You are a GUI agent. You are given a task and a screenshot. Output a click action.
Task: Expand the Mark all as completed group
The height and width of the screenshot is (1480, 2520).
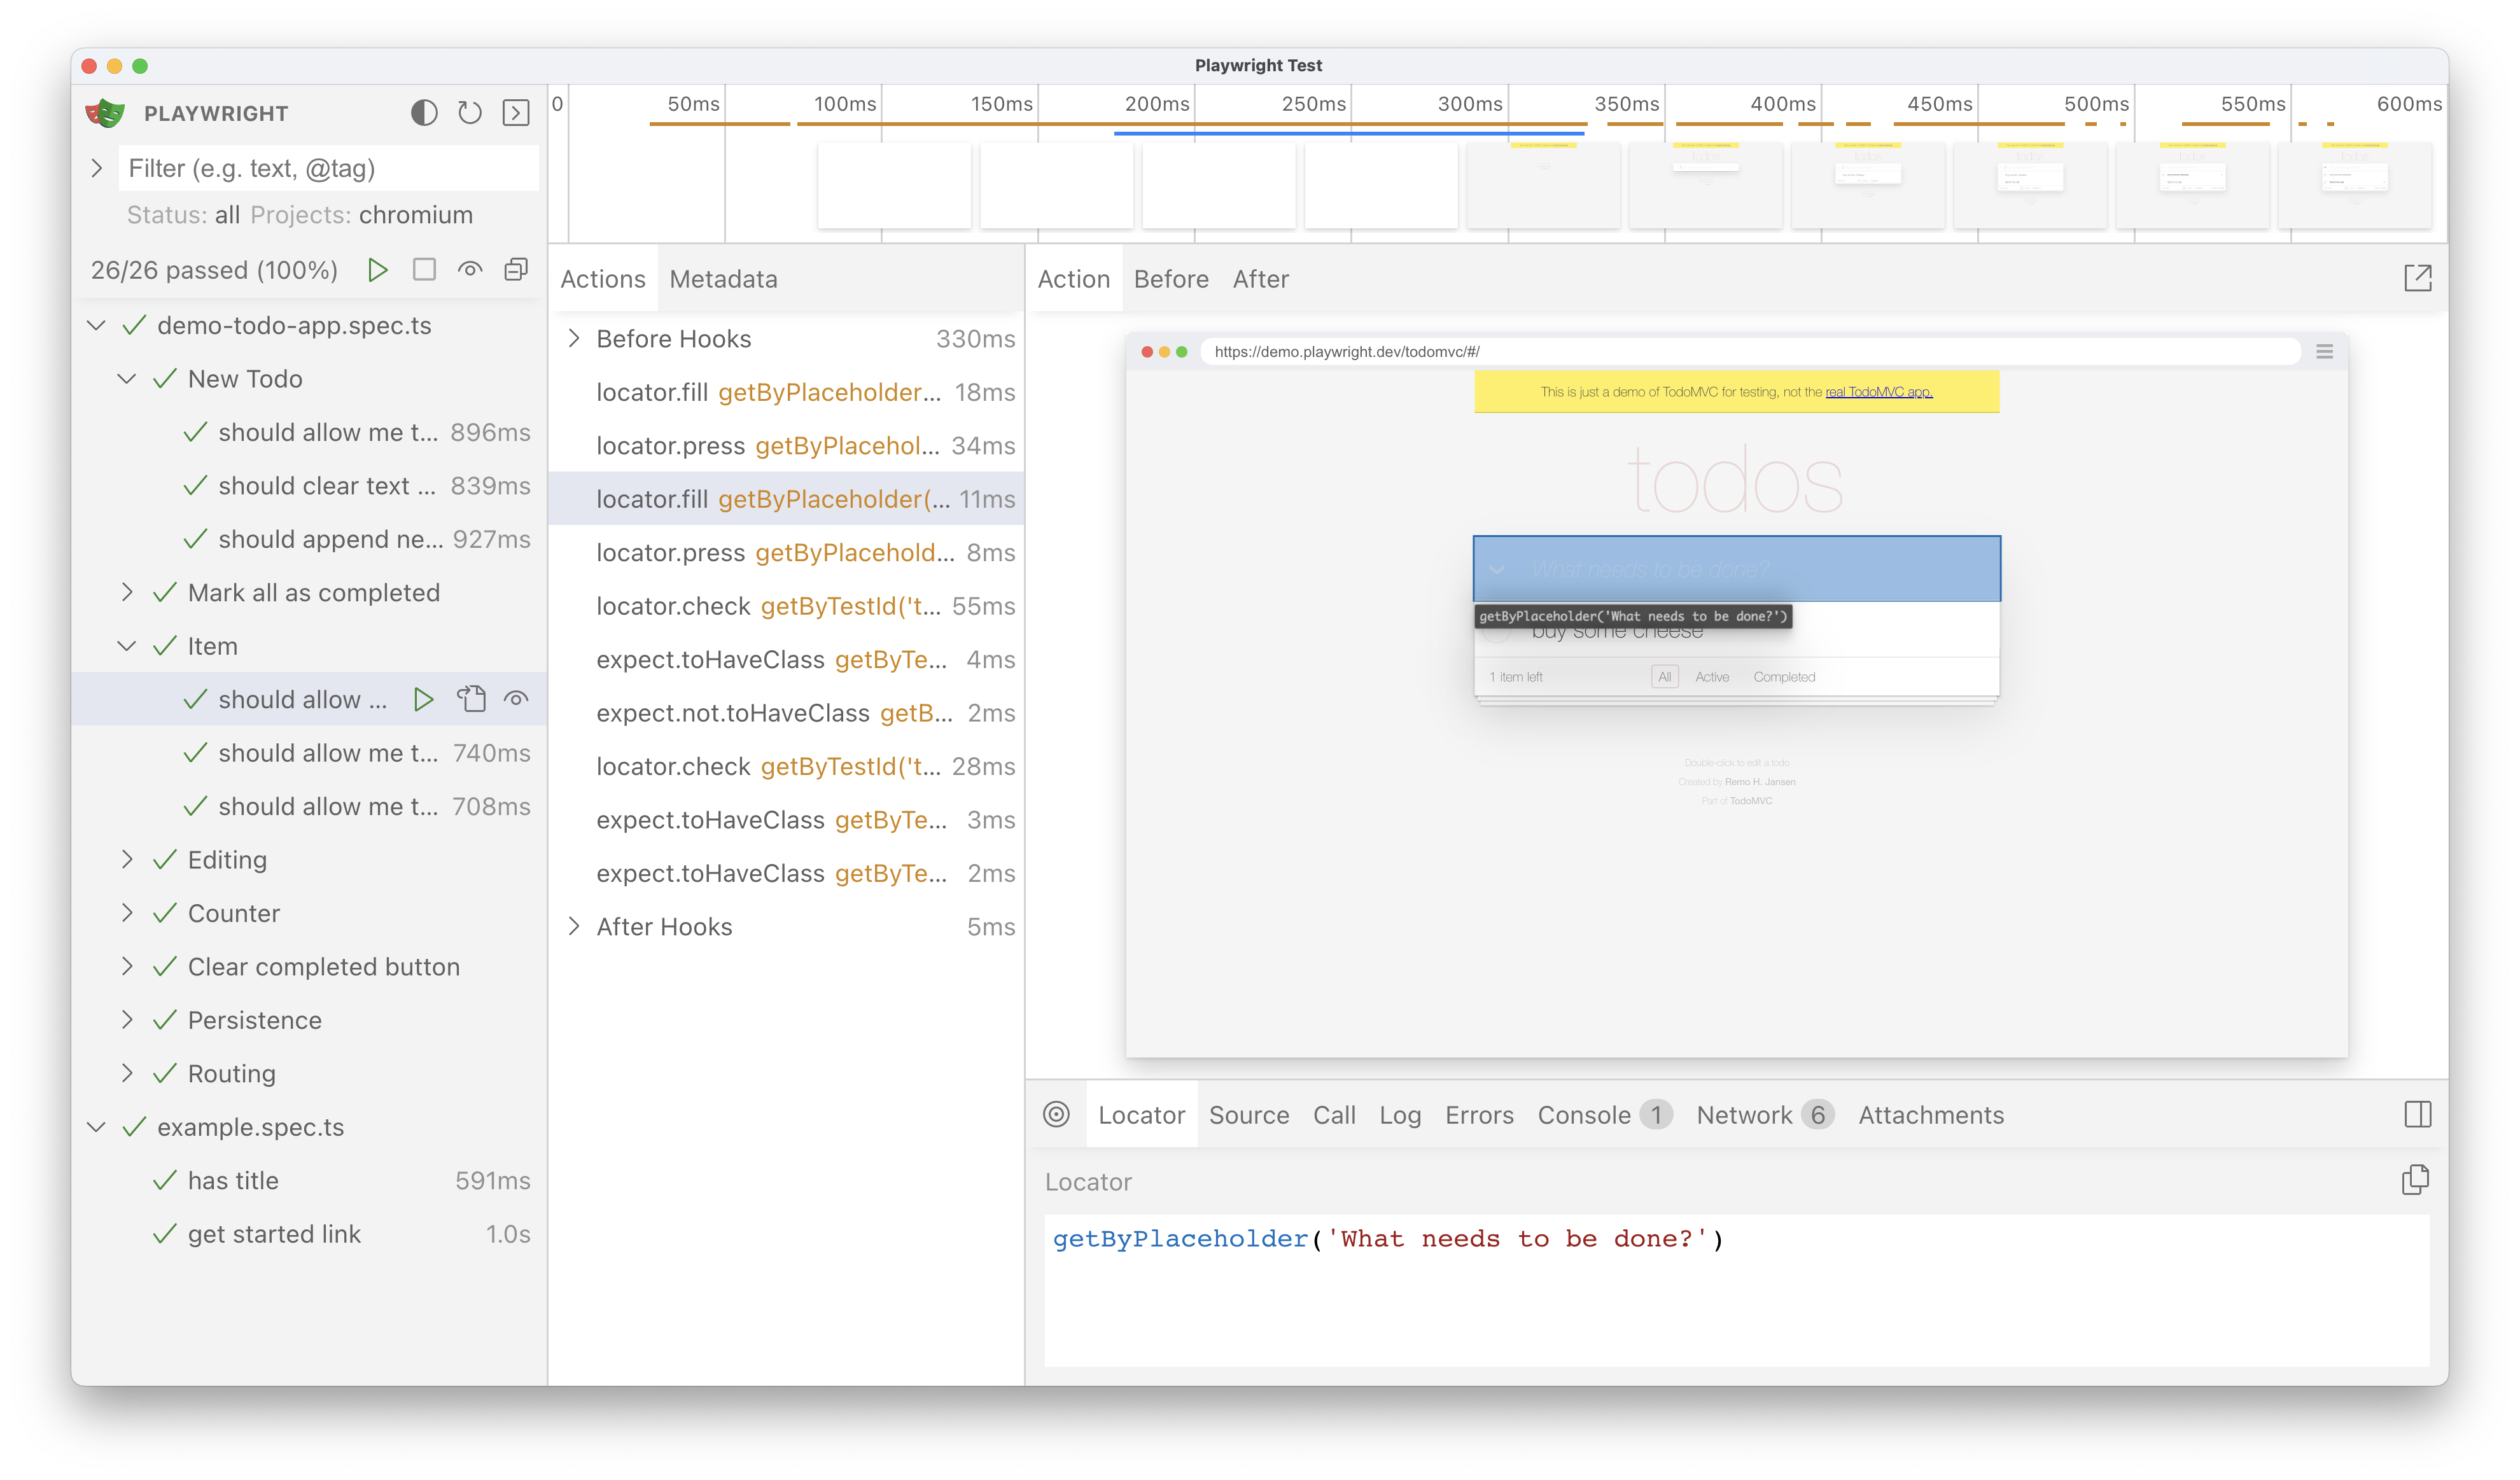pos(127,592)
